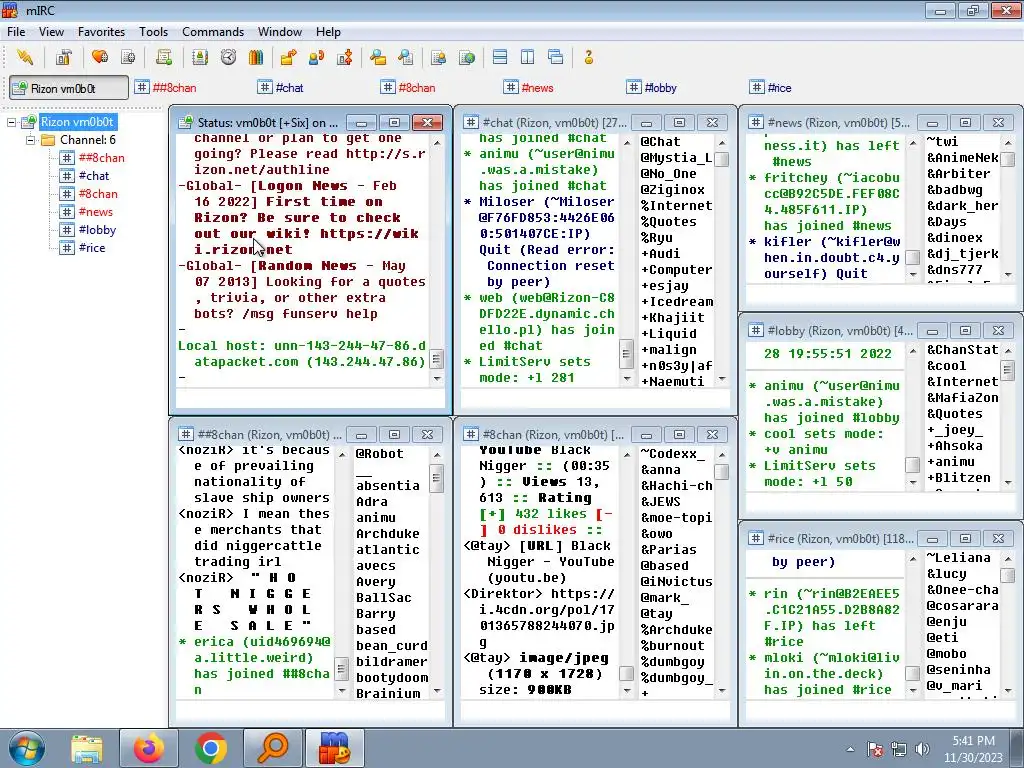The height and width of the screenshot is (768, 1024).
Task: Open Received Files toolbar icon
Action: (x=377, y=57)
